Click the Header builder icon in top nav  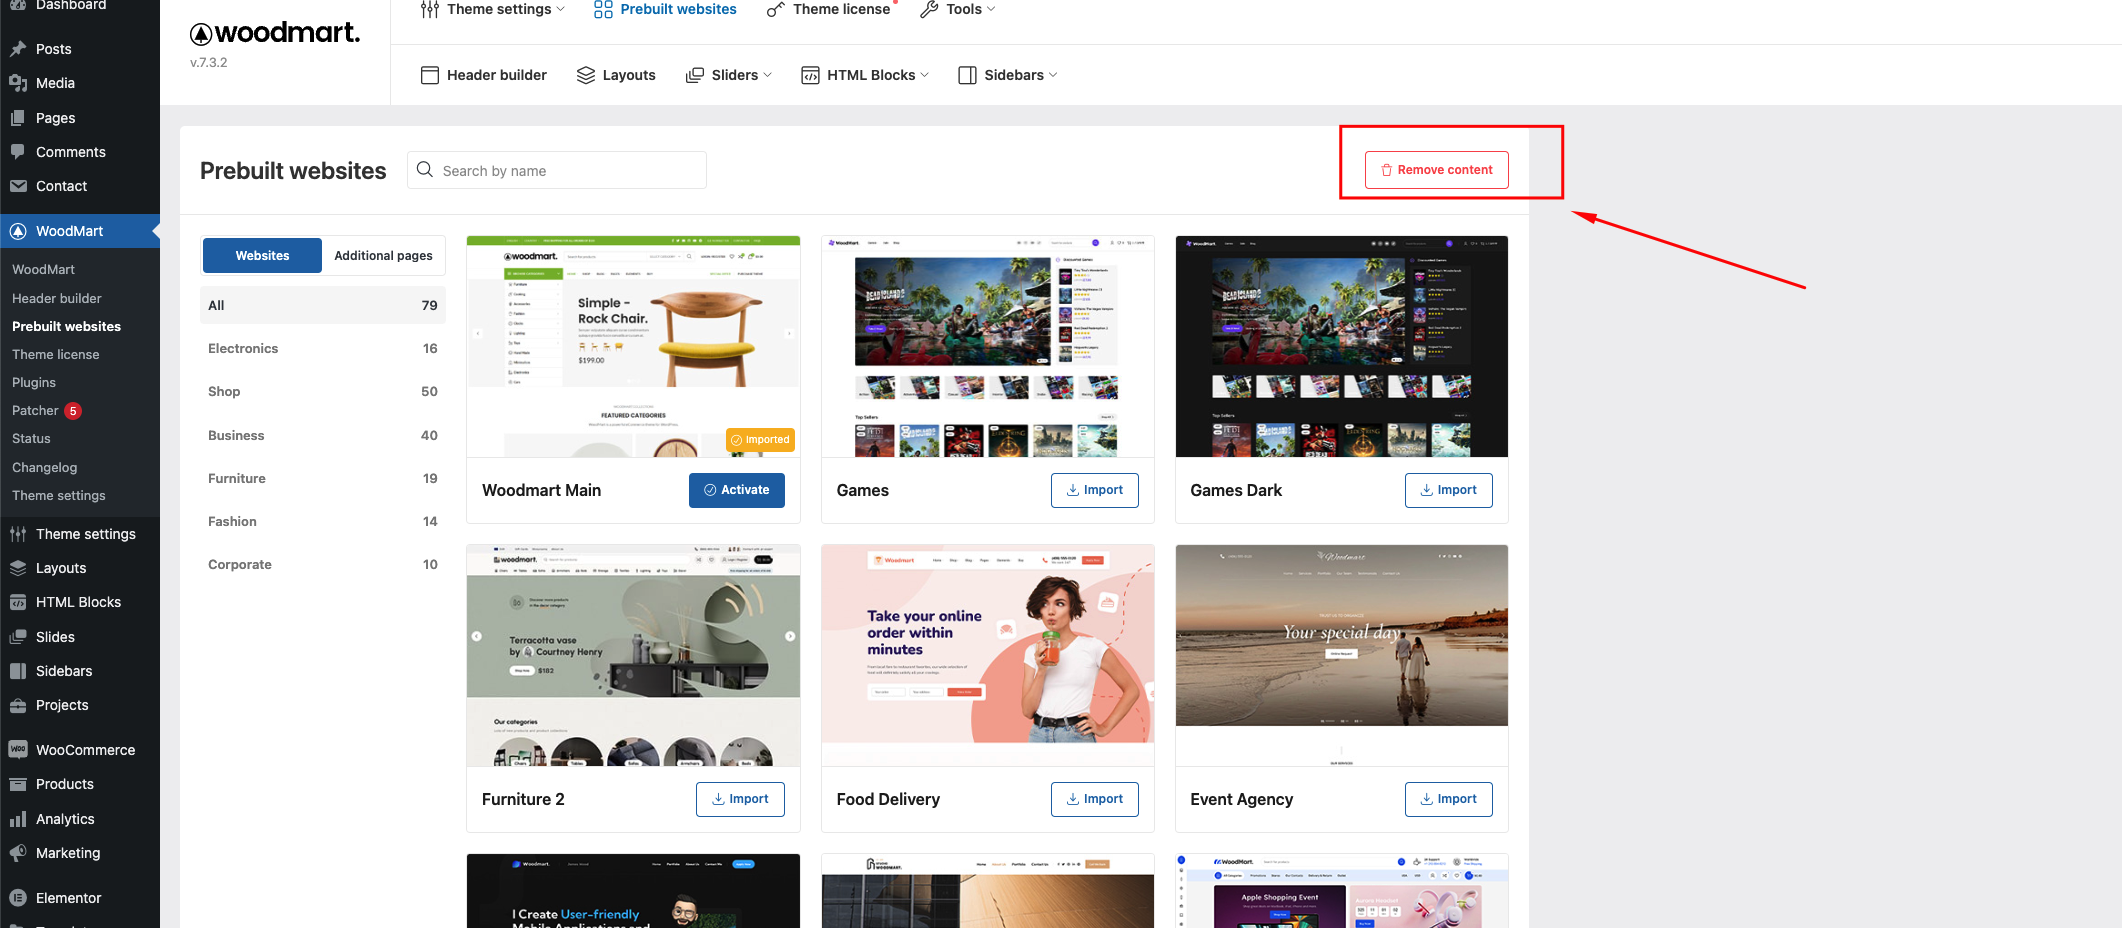pos(430,75)
